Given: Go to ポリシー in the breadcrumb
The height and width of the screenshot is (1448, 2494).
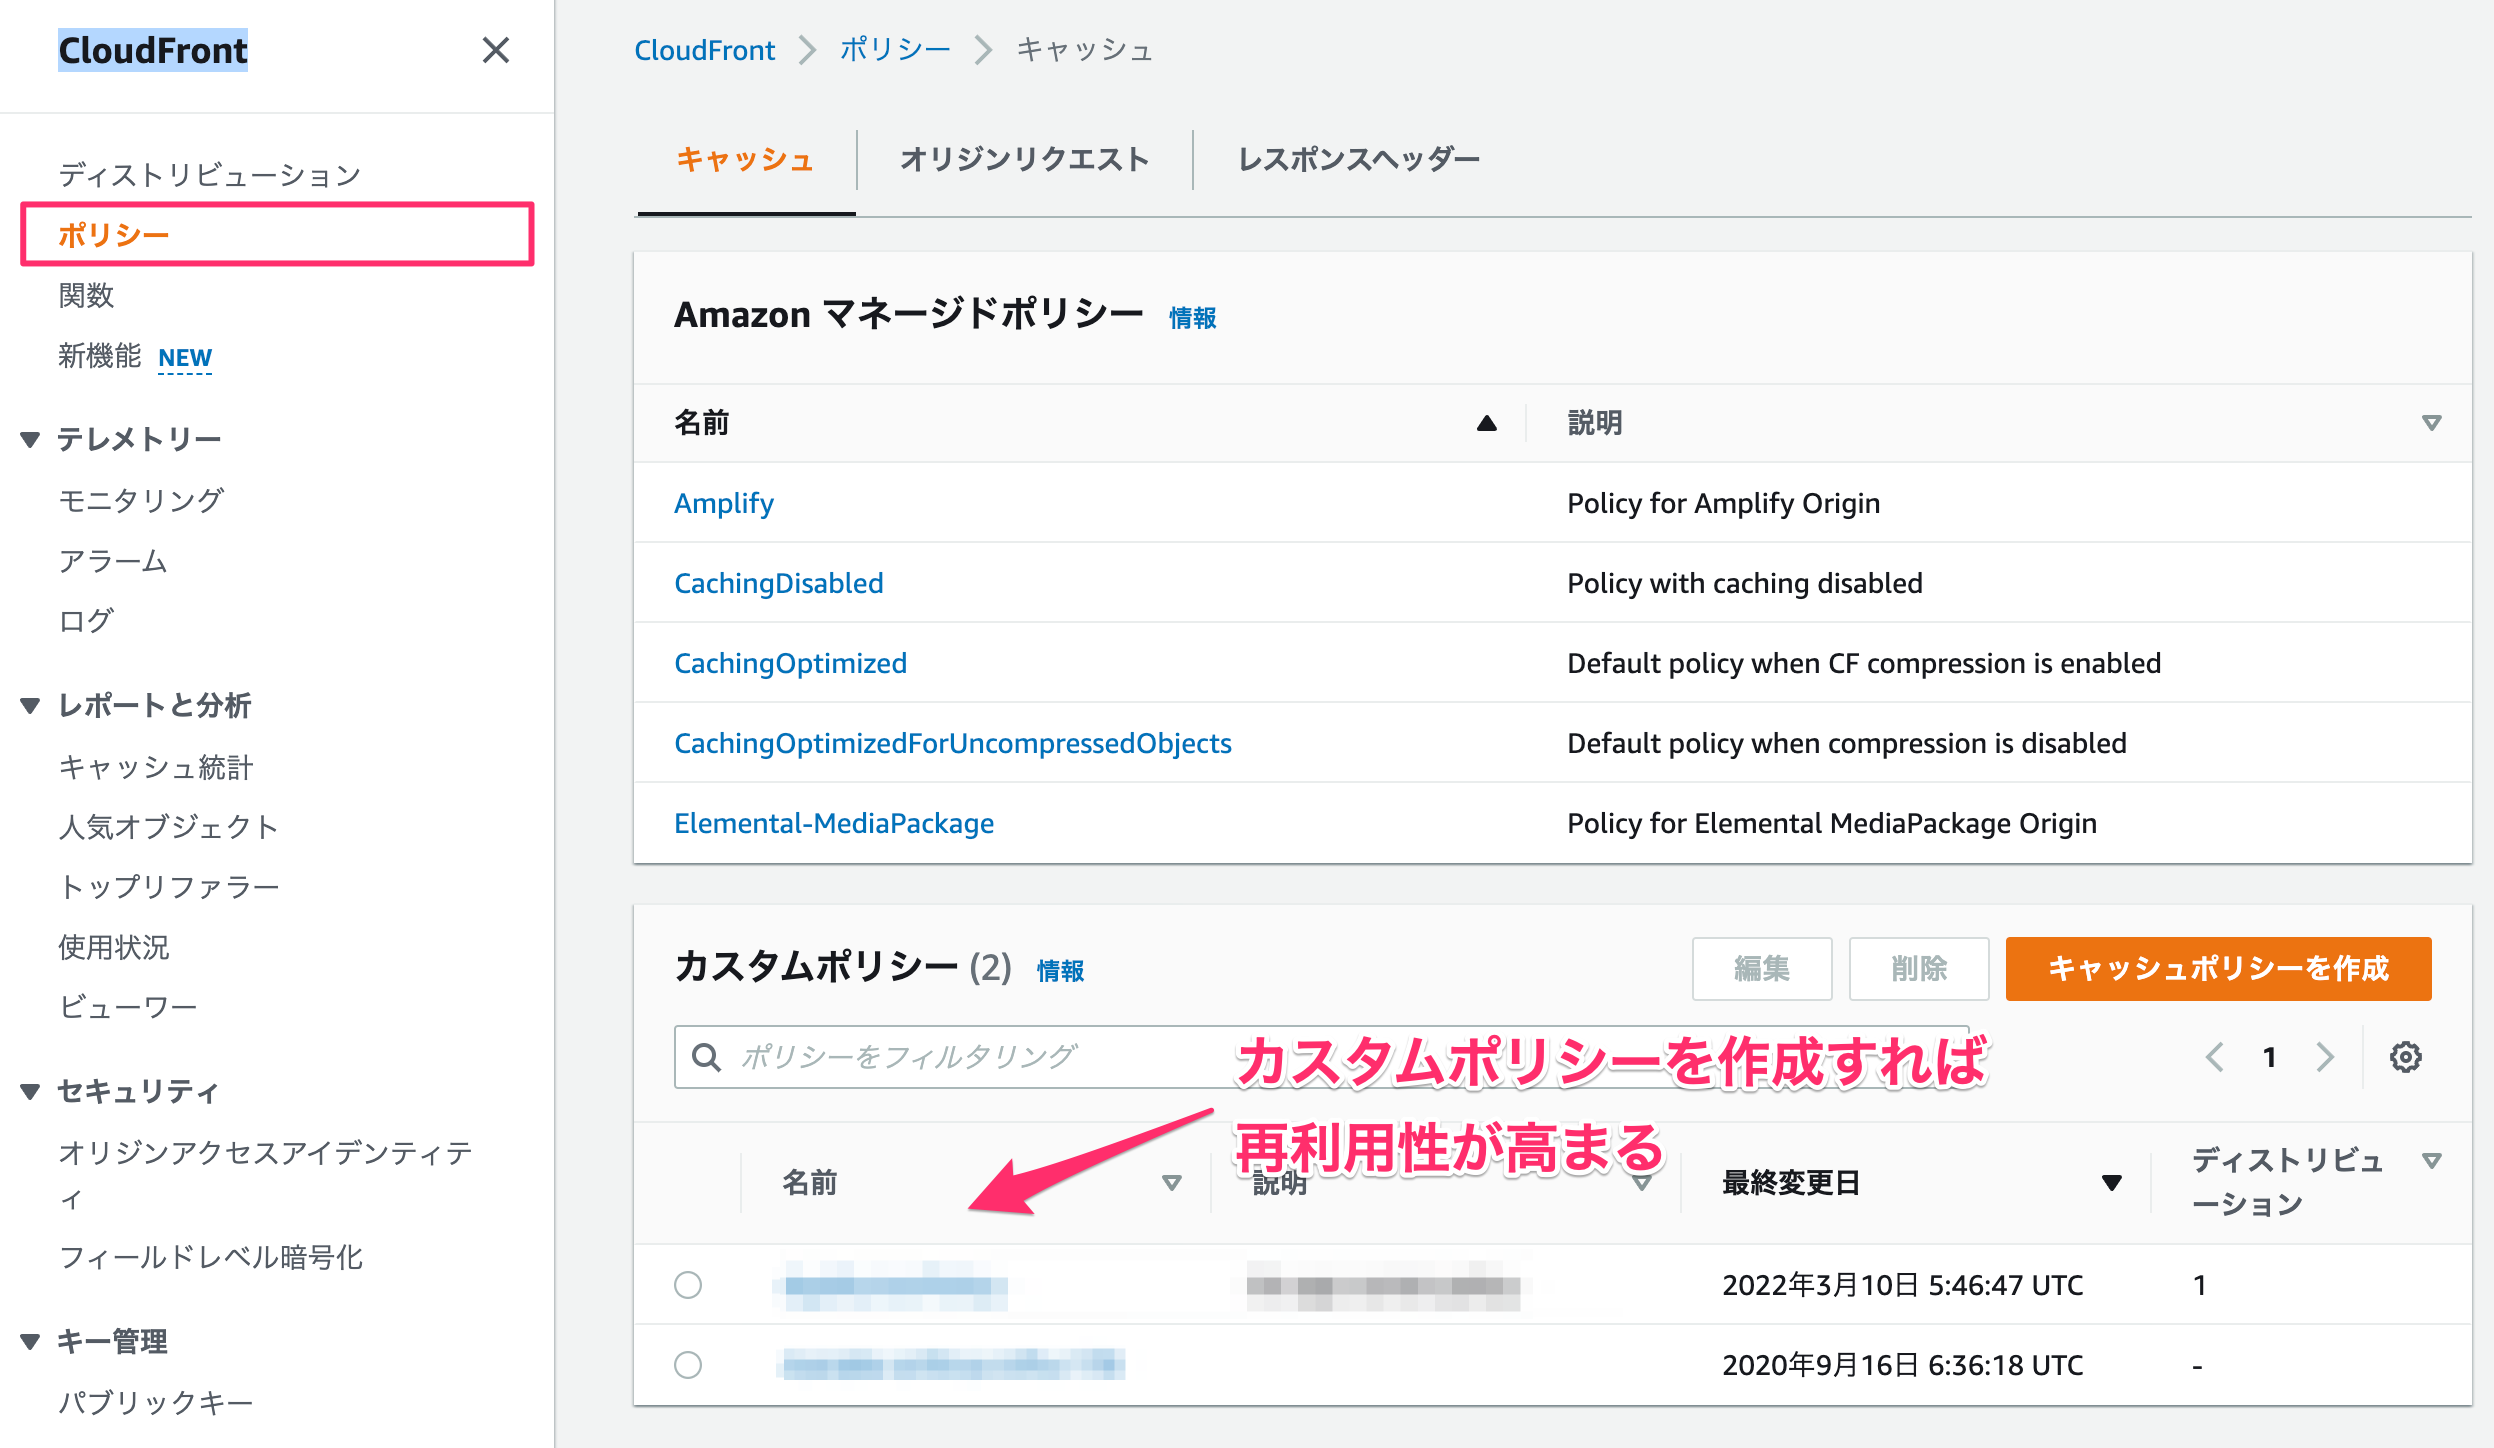Looking at the screenshot, I should tap(895, 50).
